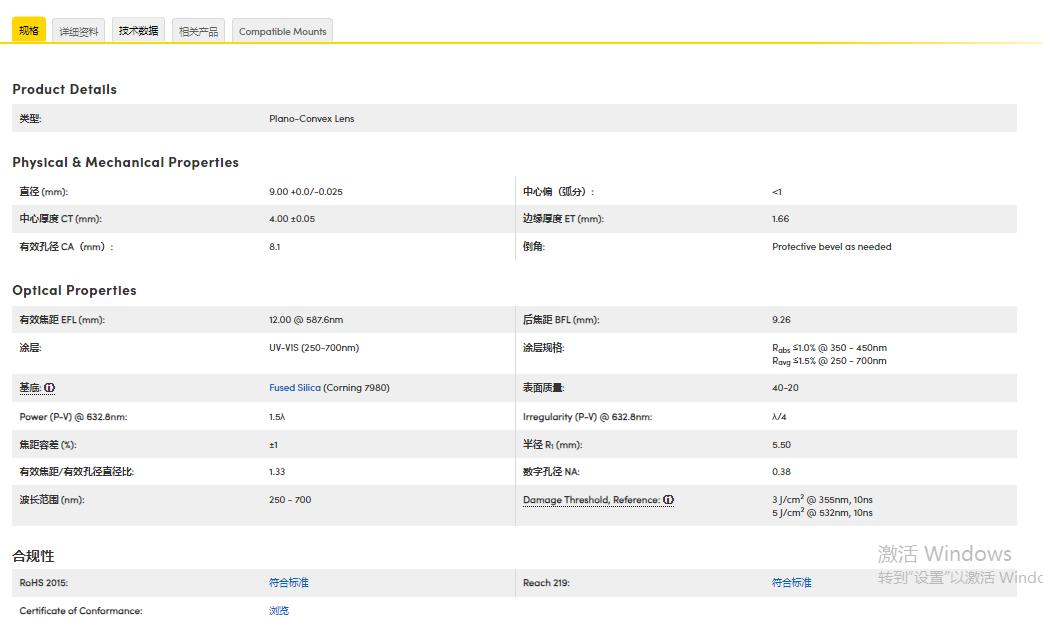This screenshot has height=620, width=1043.
Task: Open the 技术数据 tab
Action: [138, 31]
